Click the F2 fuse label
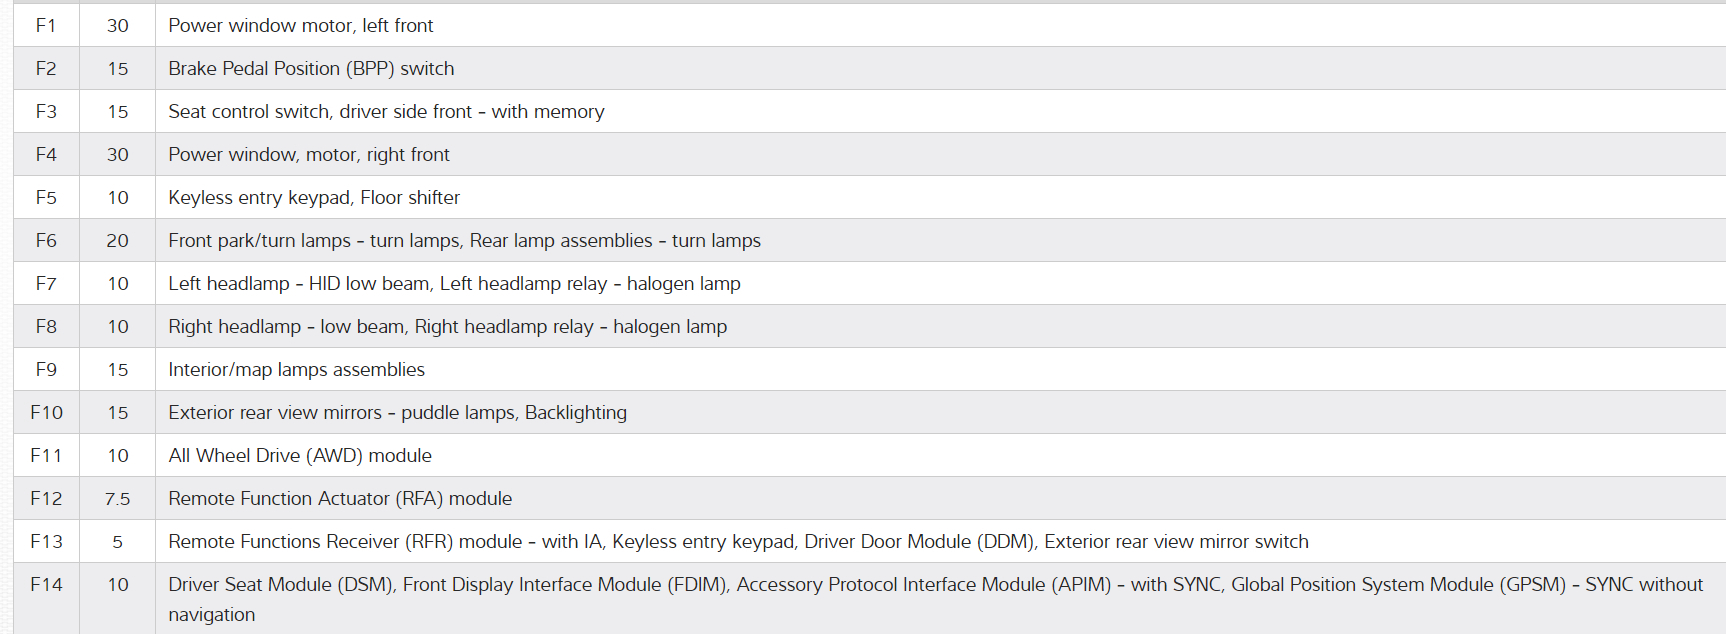 (x=46, y=69)
